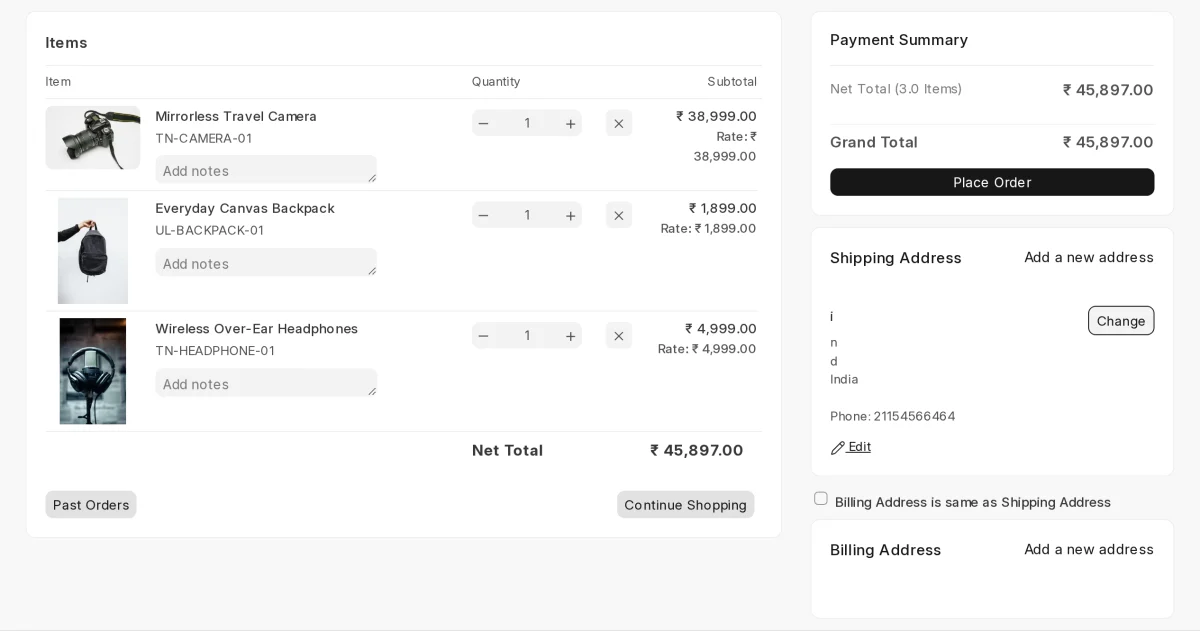1200x641 pixels.
Task: Add notes for Everyday Canvas Backpack
Action: point(266,263)
